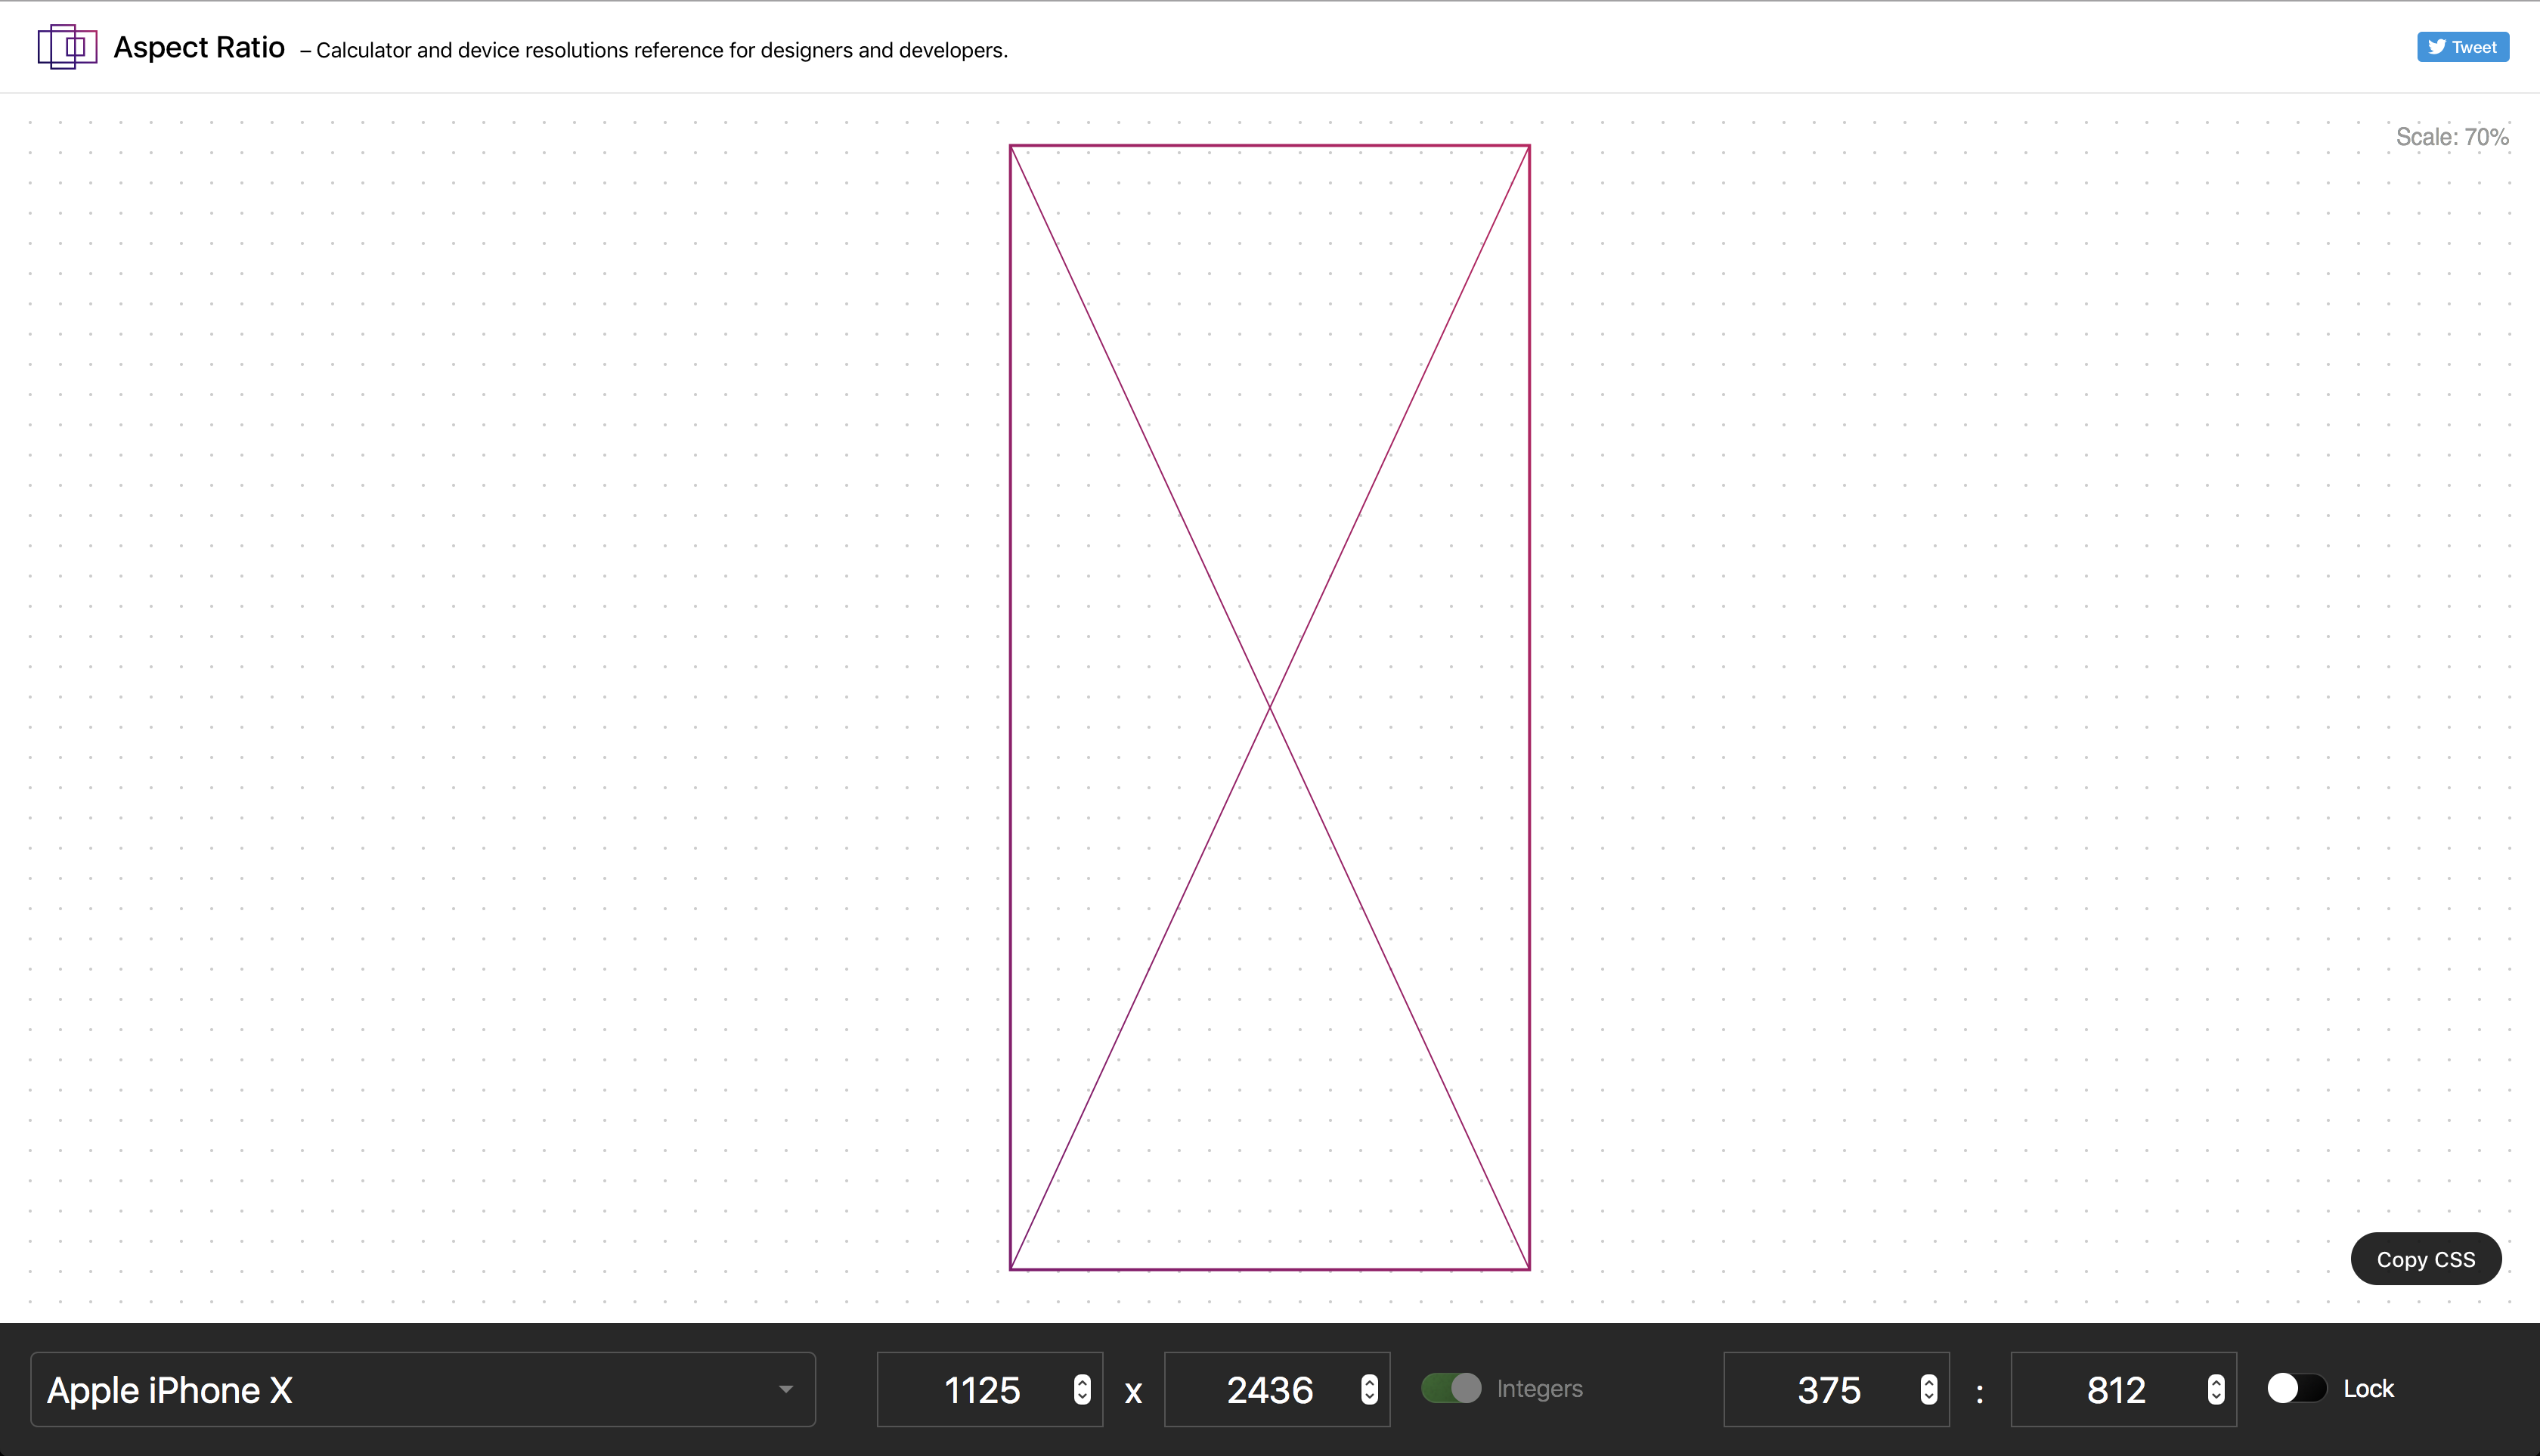This screenshot has width=2540, height=1456.
Task: Click the ratio height field showing 812
Action: pos(2123,1390)
